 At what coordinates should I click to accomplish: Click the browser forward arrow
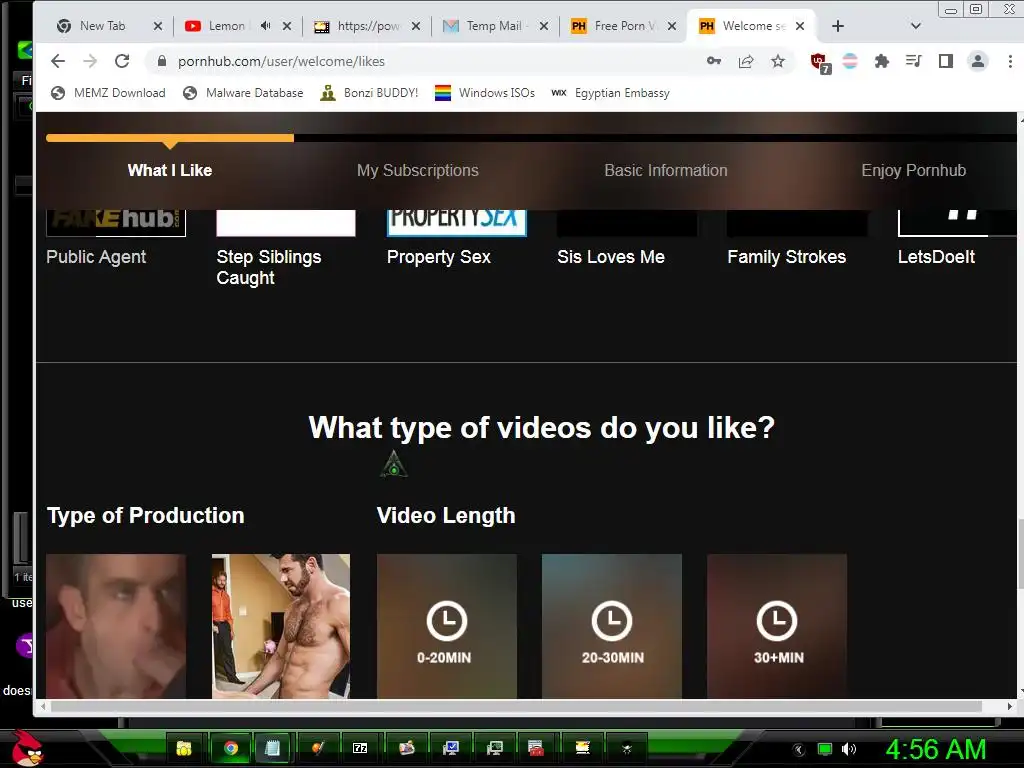(90, 61)
